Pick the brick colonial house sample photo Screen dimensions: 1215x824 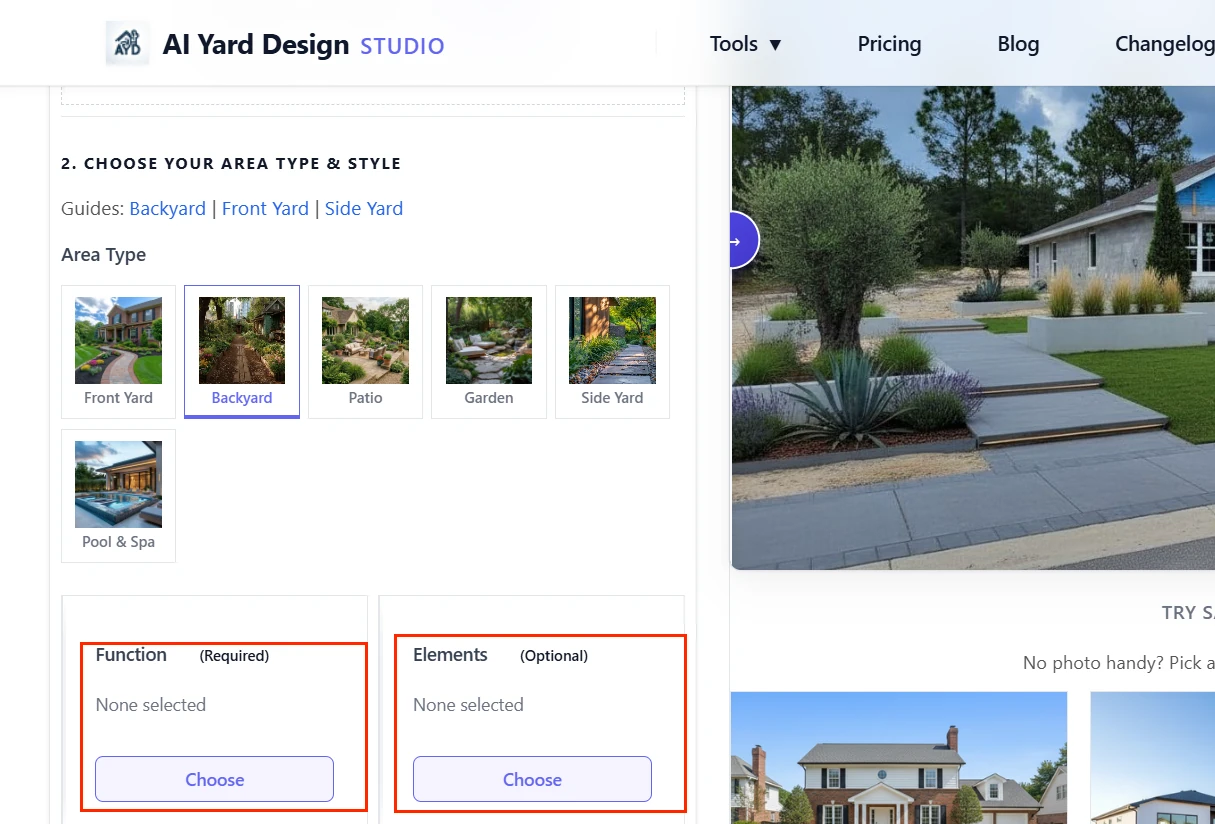(899, 758)
